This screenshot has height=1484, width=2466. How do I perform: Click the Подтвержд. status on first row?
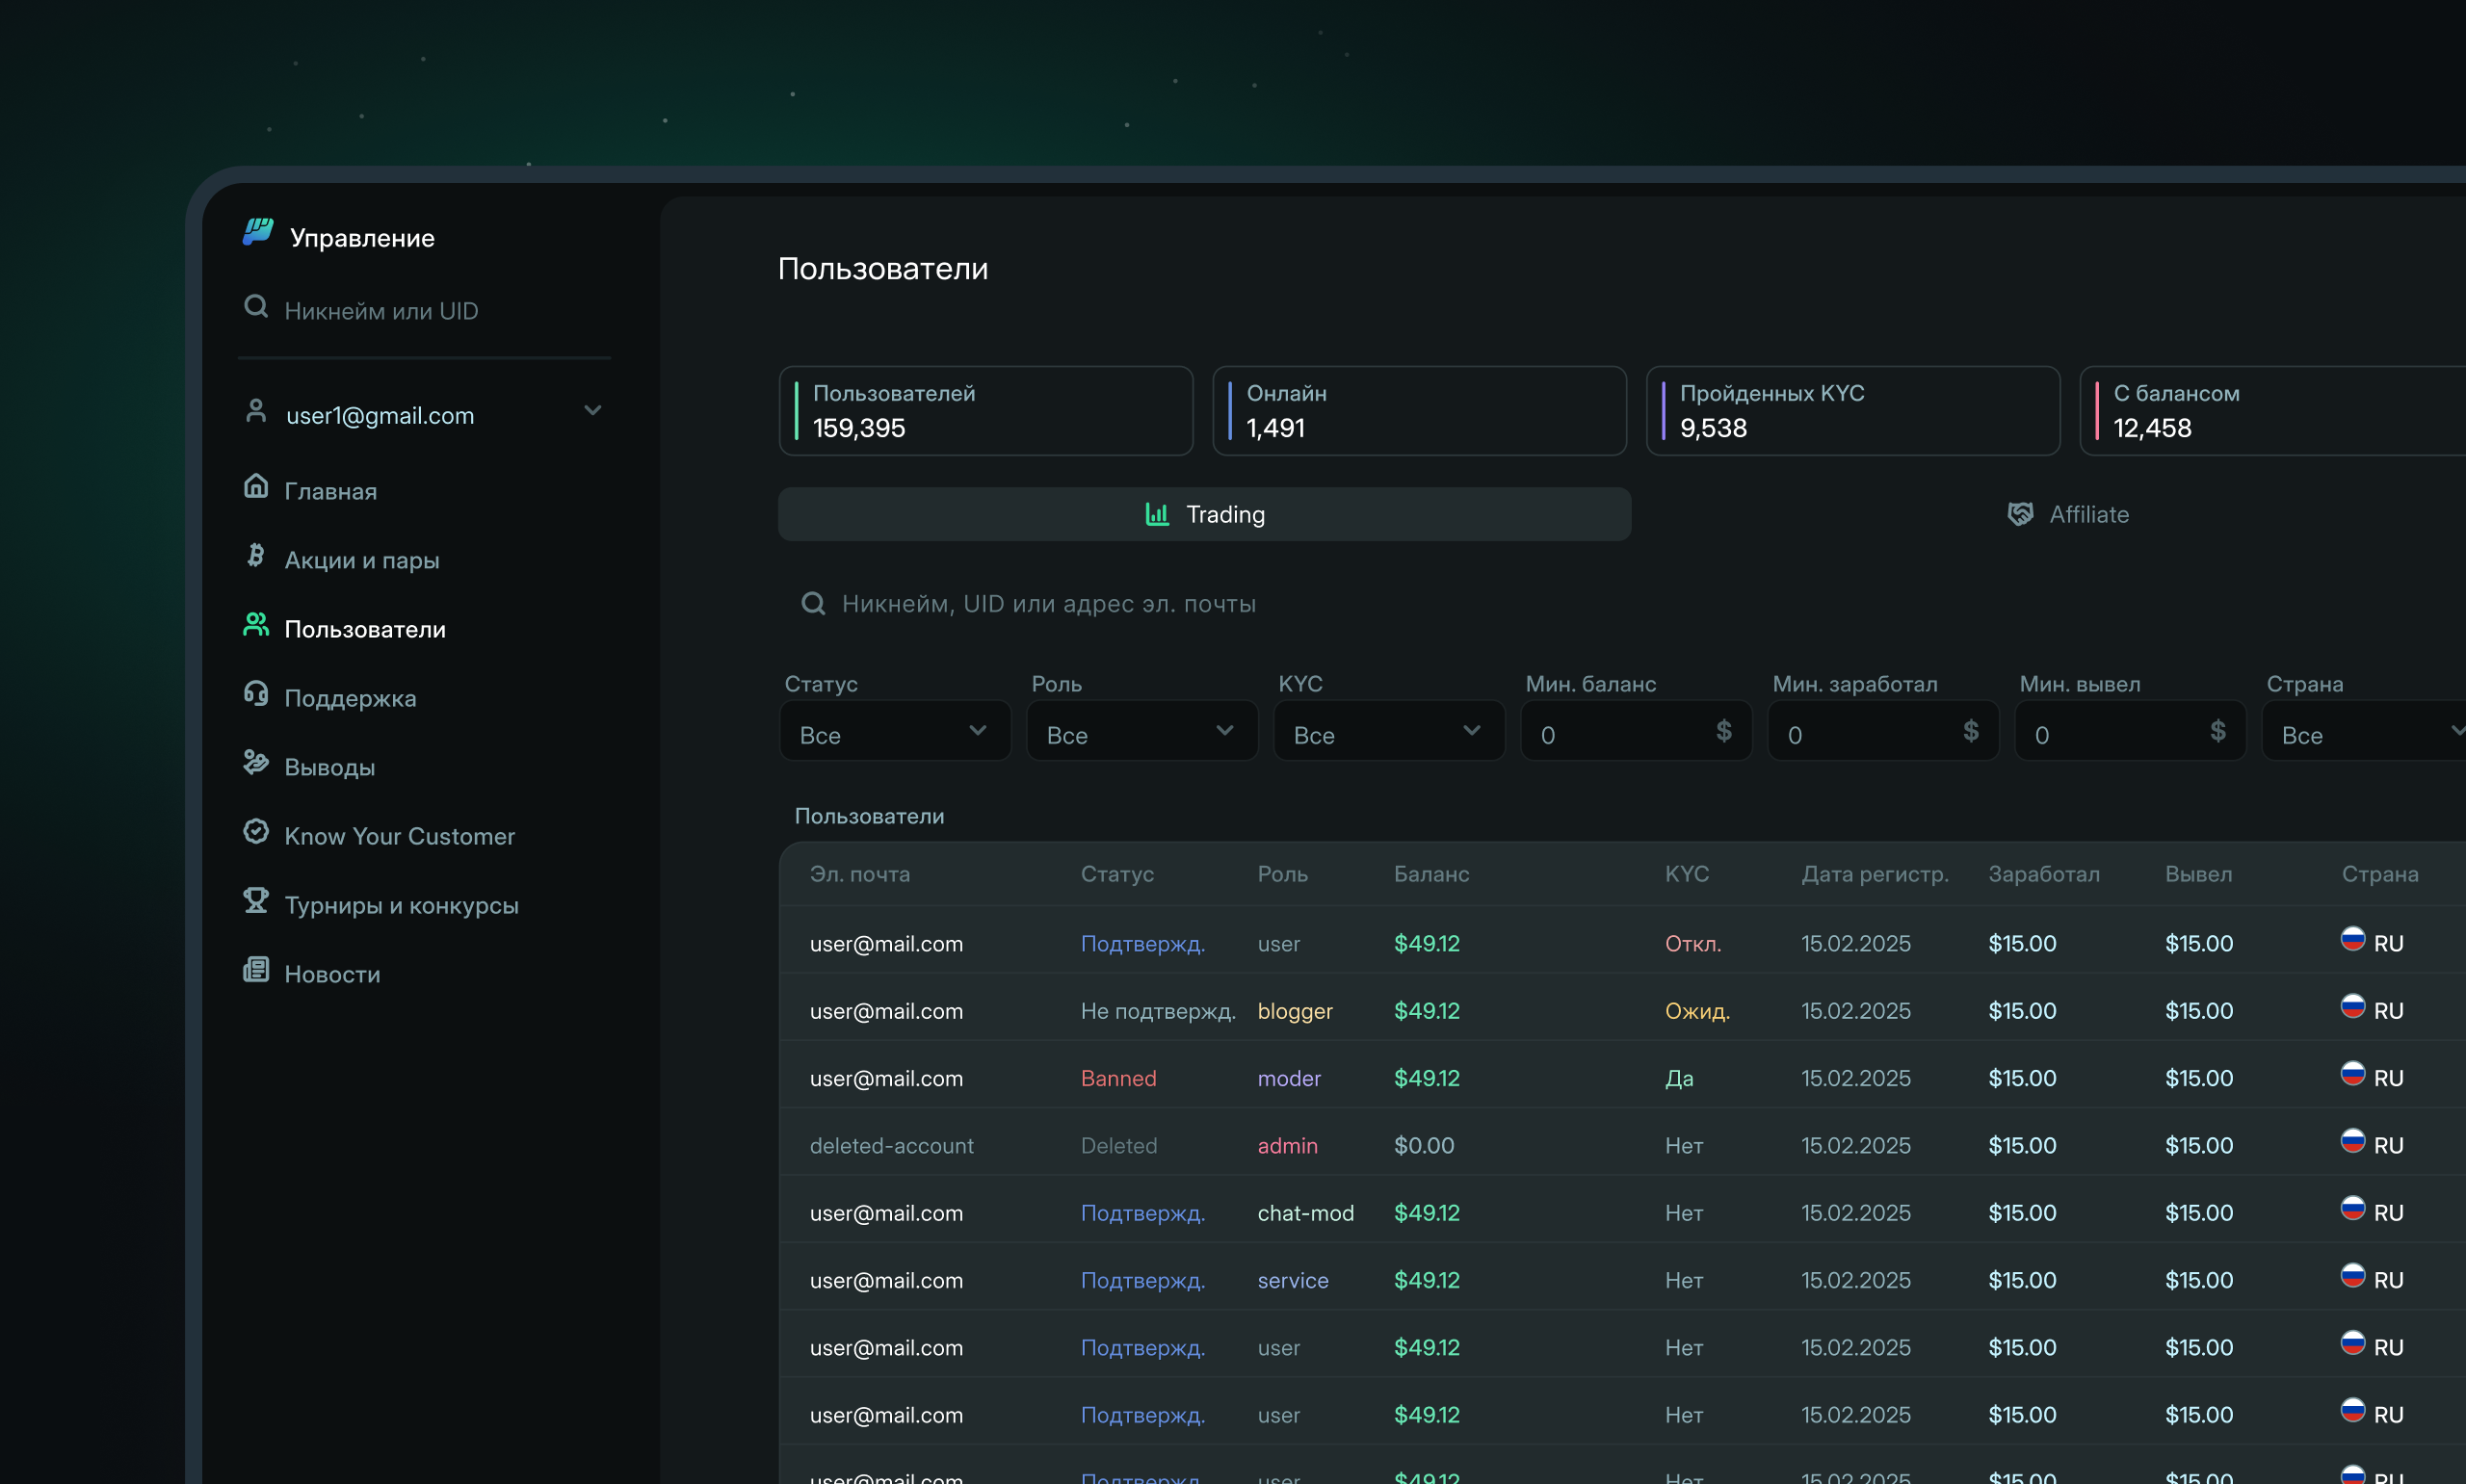1142,943
